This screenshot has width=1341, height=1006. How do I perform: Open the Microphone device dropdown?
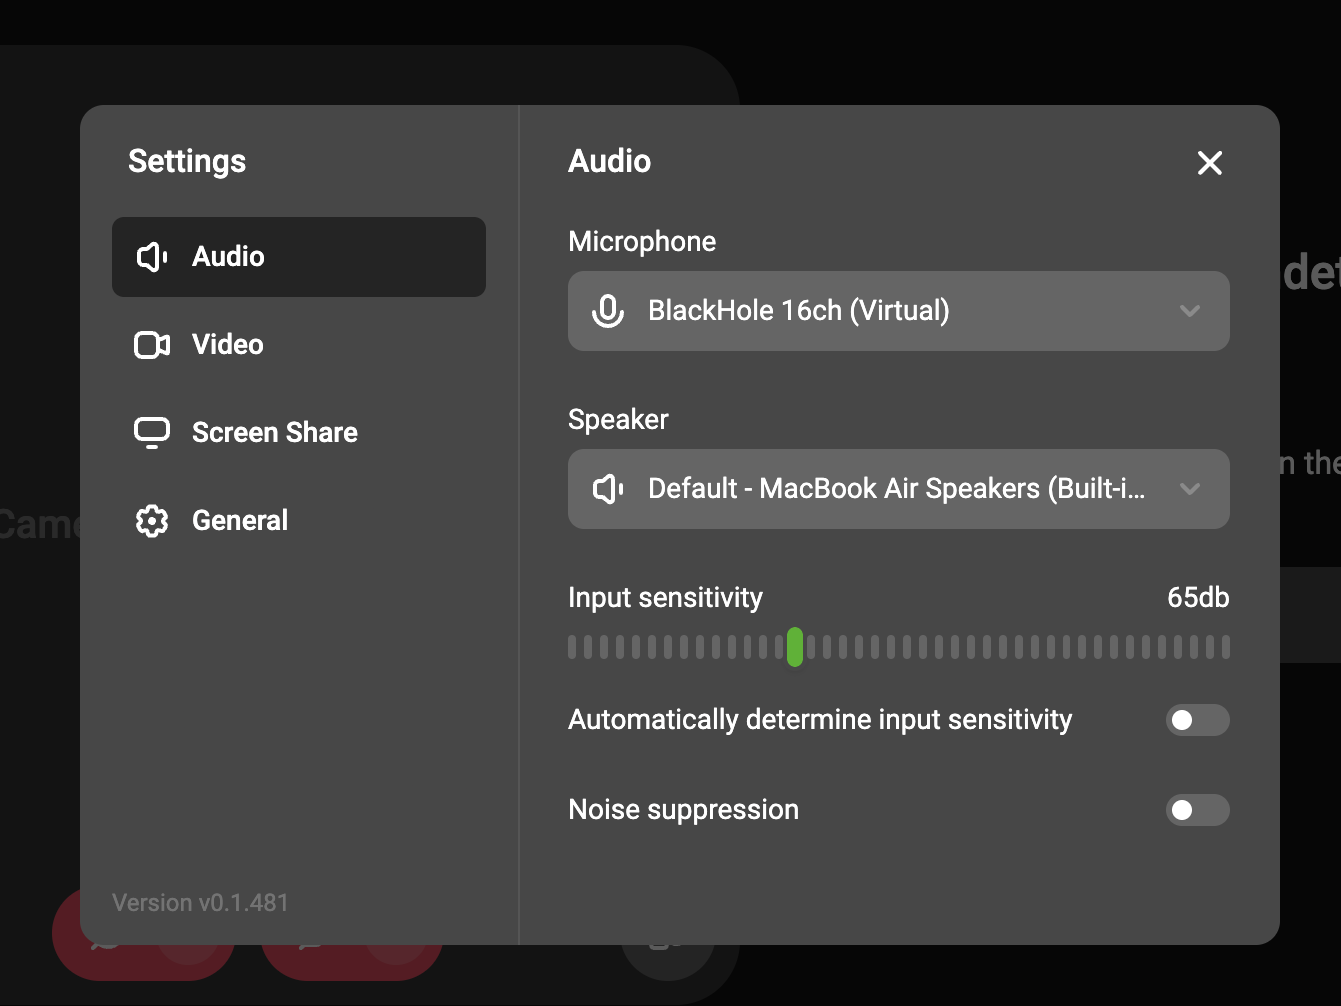[897, 311]
